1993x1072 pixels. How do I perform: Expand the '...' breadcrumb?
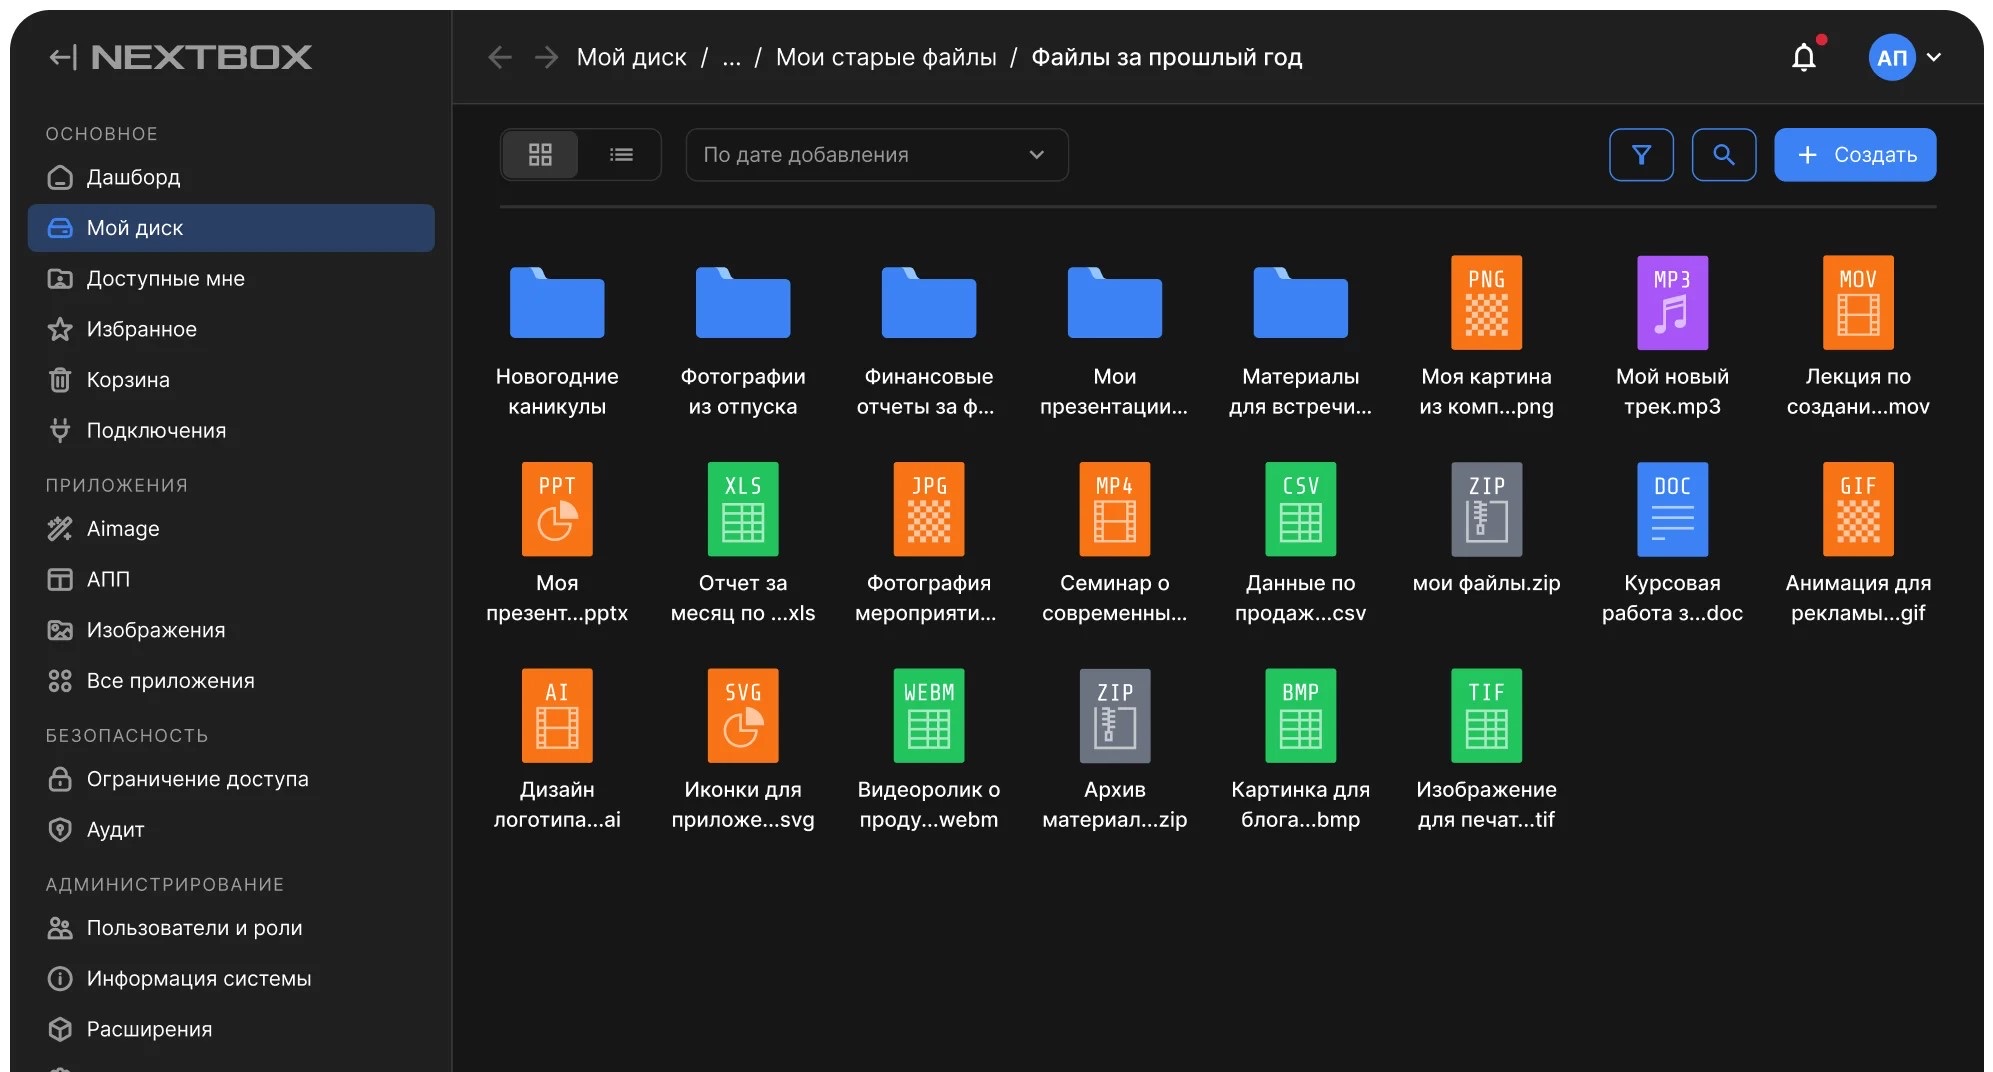pos(731,58)
